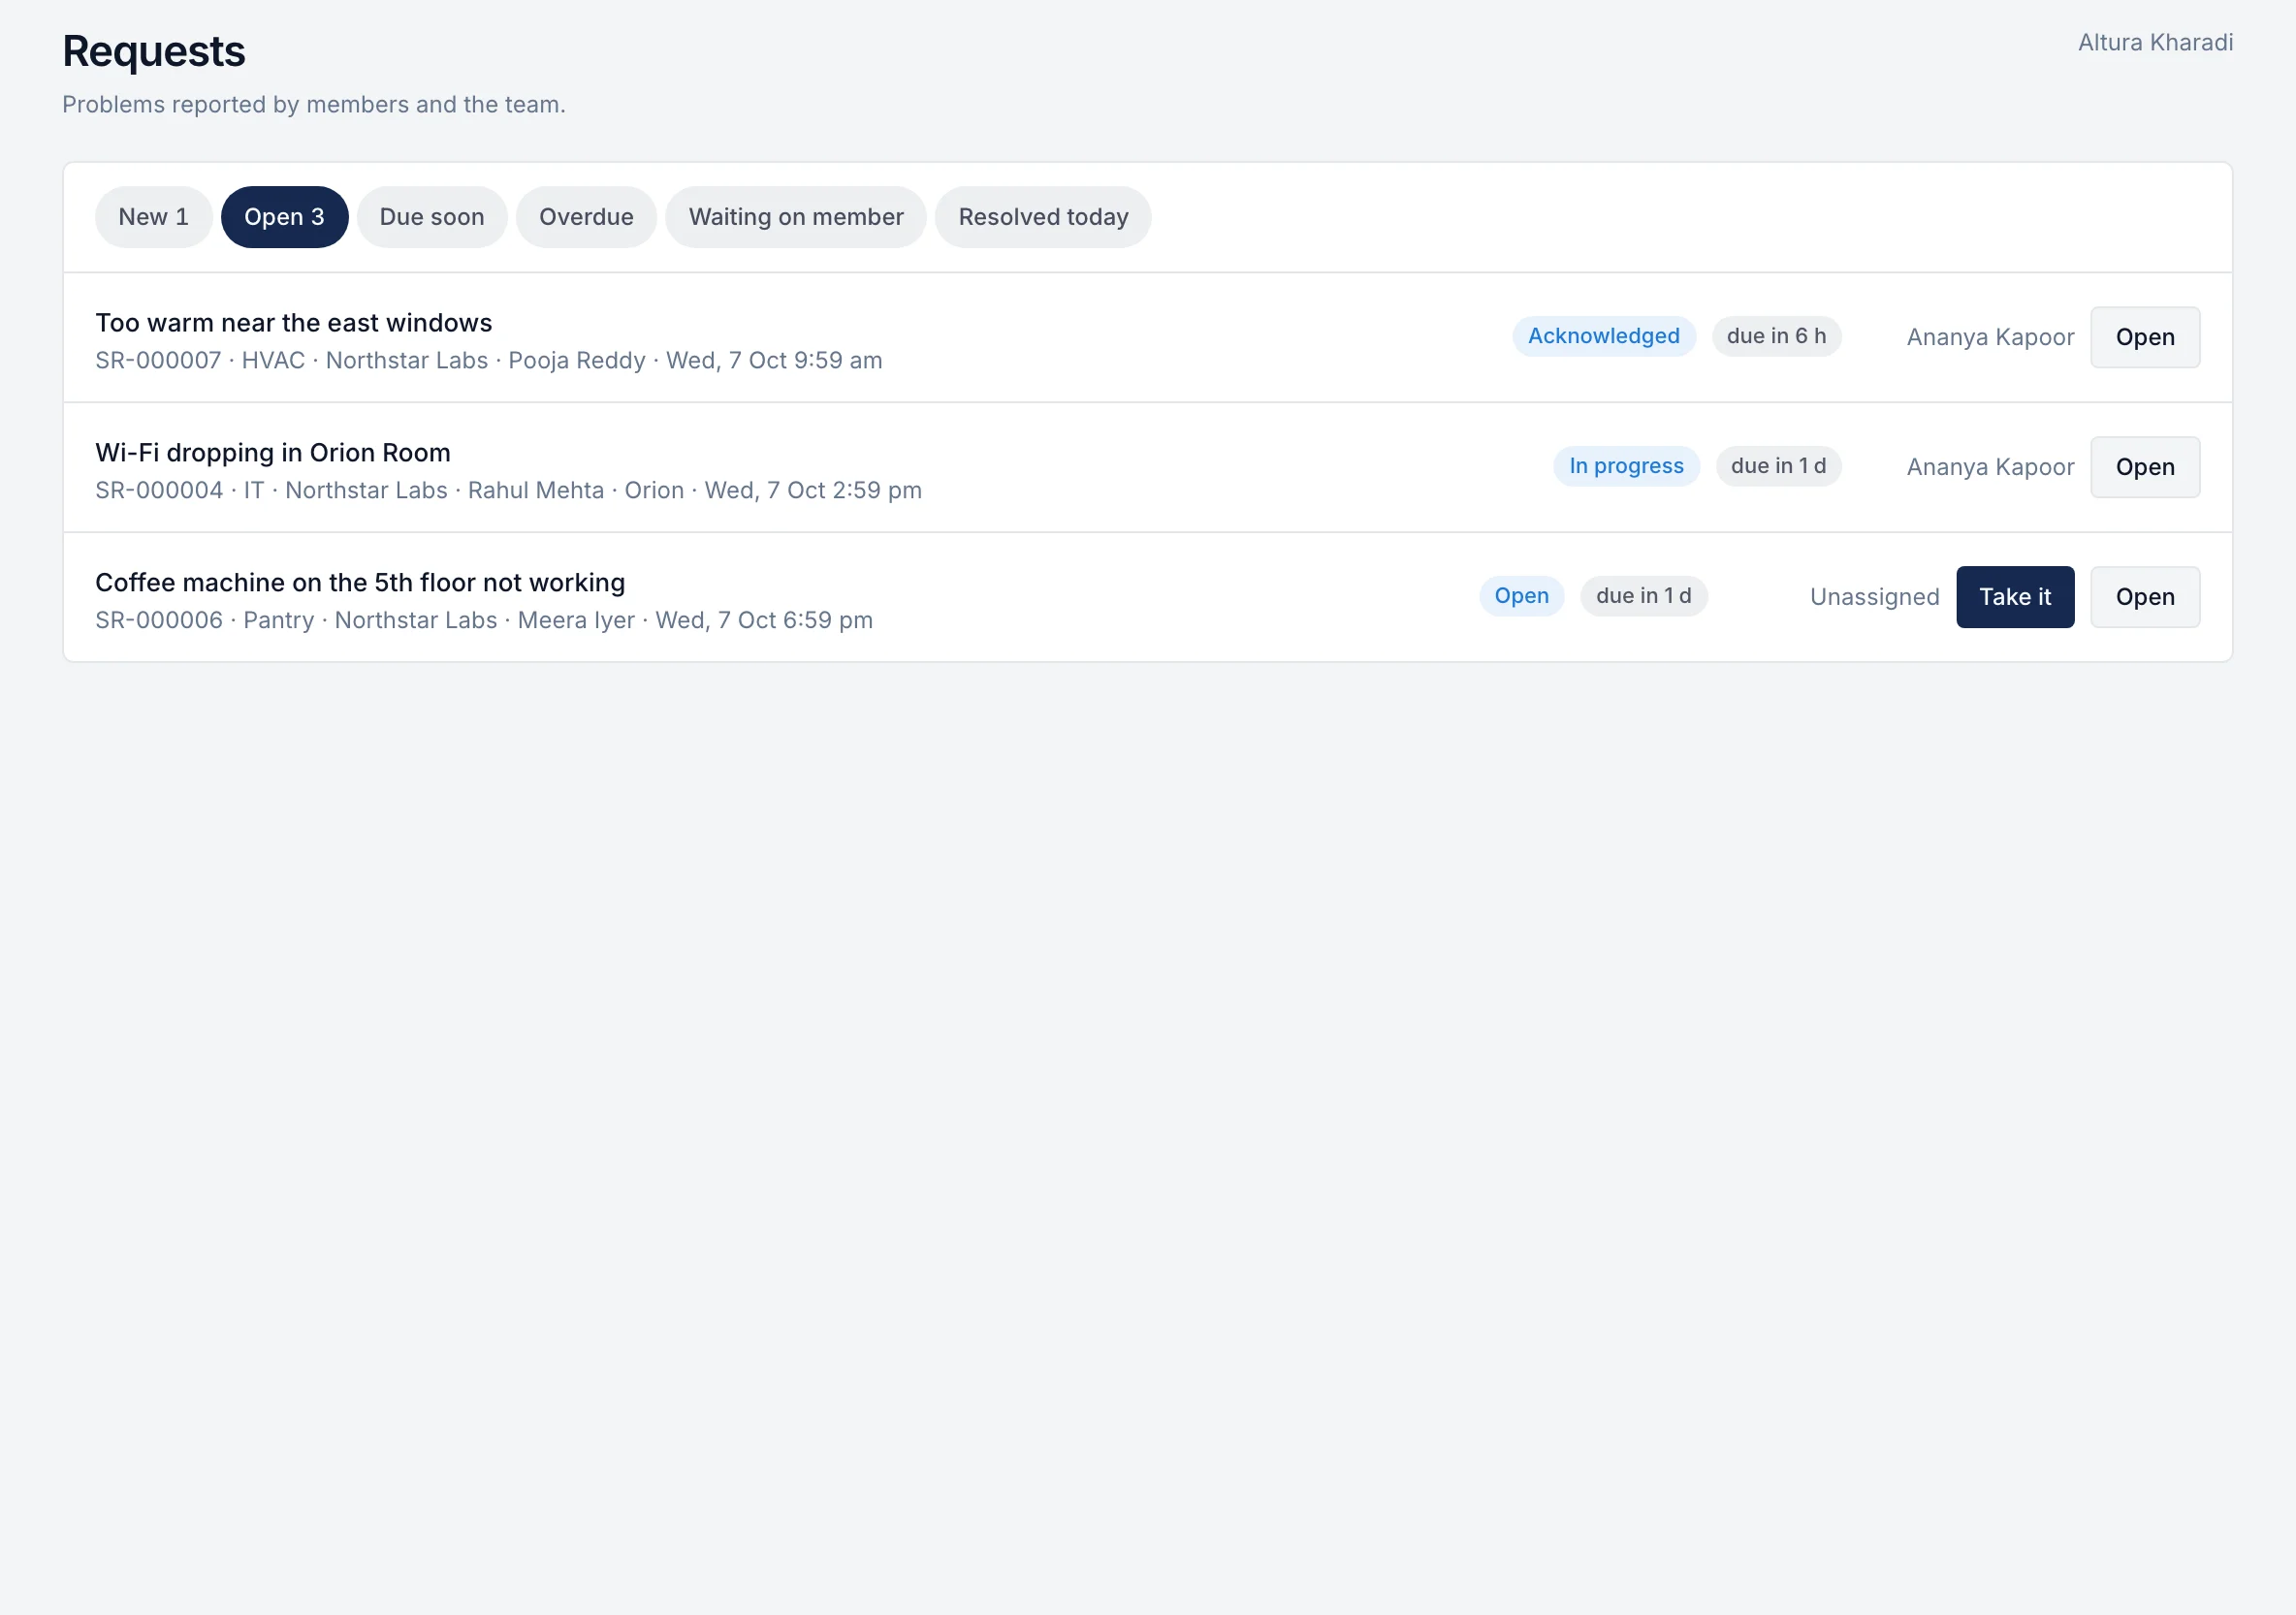
Task: Show Overdue requests
Action: [586, 217]
